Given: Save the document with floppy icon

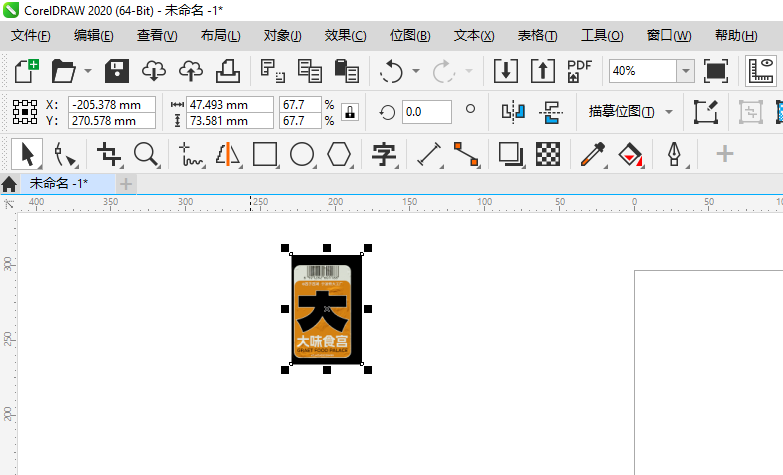Looking at the screenshot, I should pyautogui.click(x=117, y=71).
